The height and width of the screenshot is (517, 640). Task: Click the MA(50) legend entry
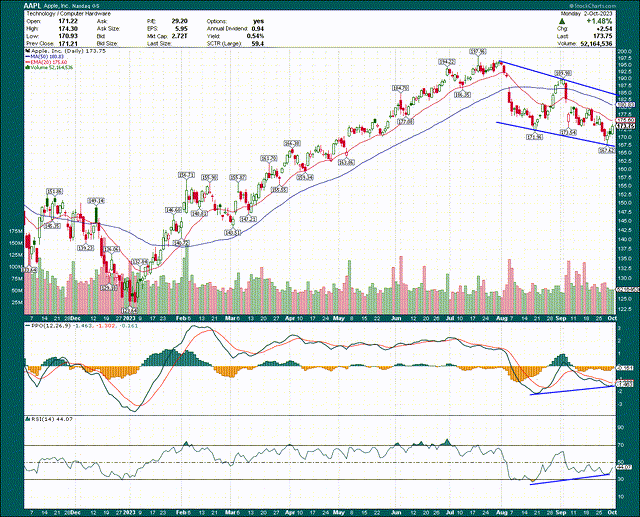coord(45,56)
